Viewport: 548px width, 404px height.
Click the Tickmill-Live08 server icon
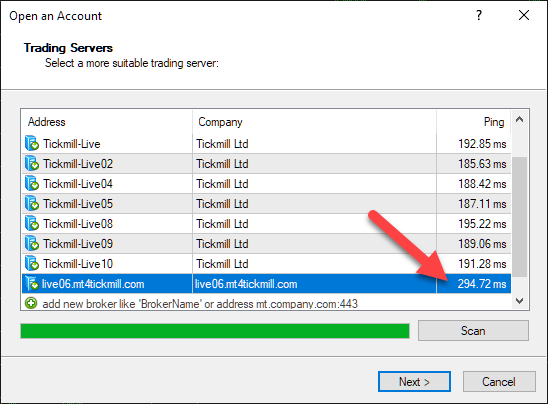32,223
